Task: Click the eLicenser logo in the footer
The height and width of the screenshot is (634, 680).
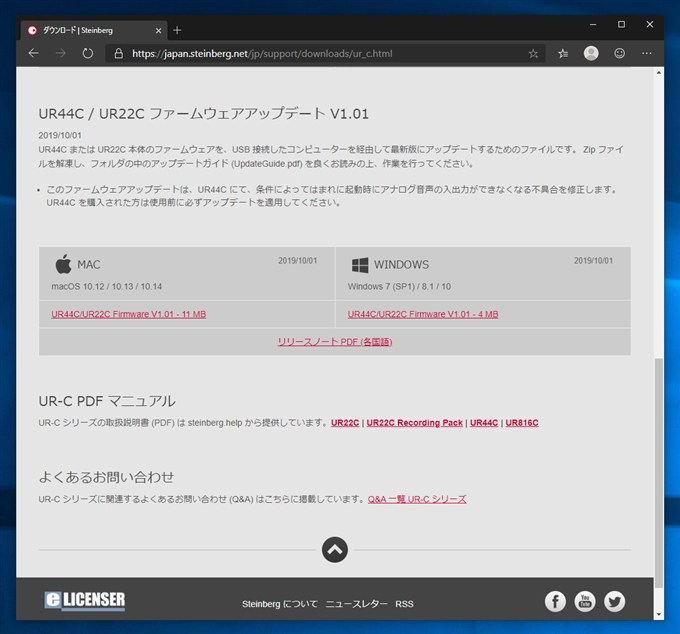Action: tap(85, 601)
